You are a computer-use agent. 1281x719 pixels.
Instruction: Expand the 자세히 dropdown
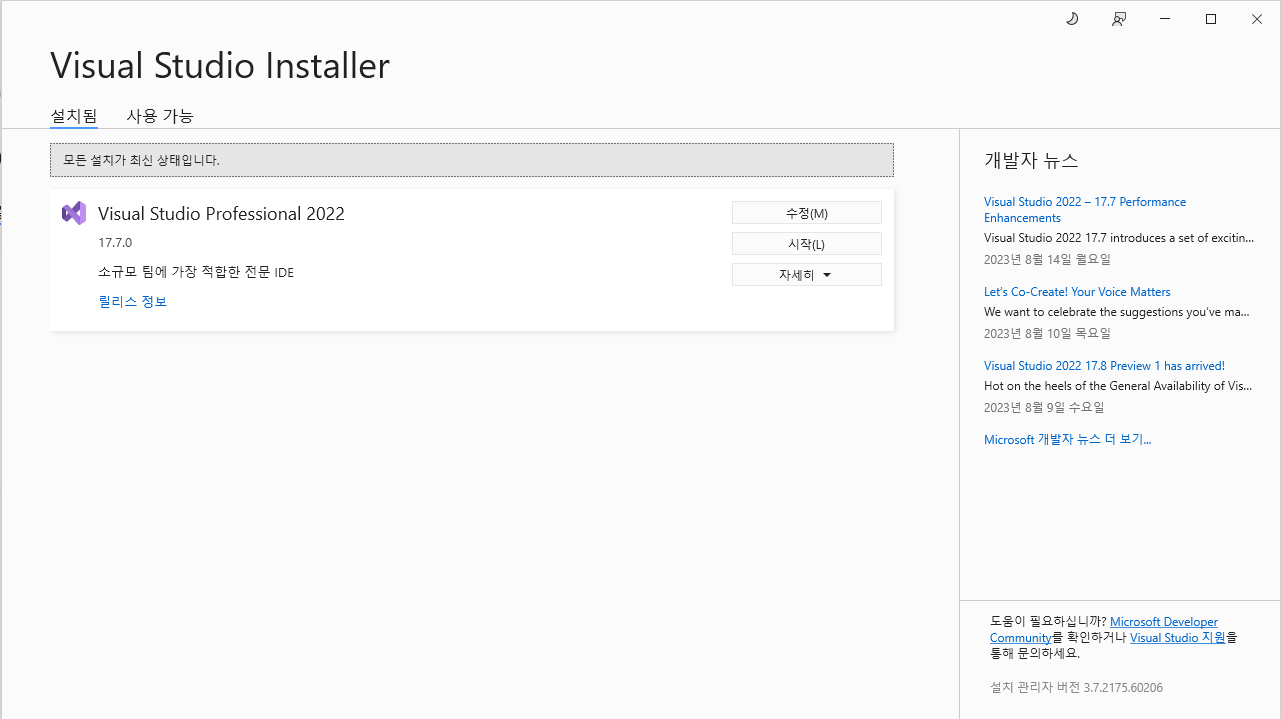click(807, 274)
